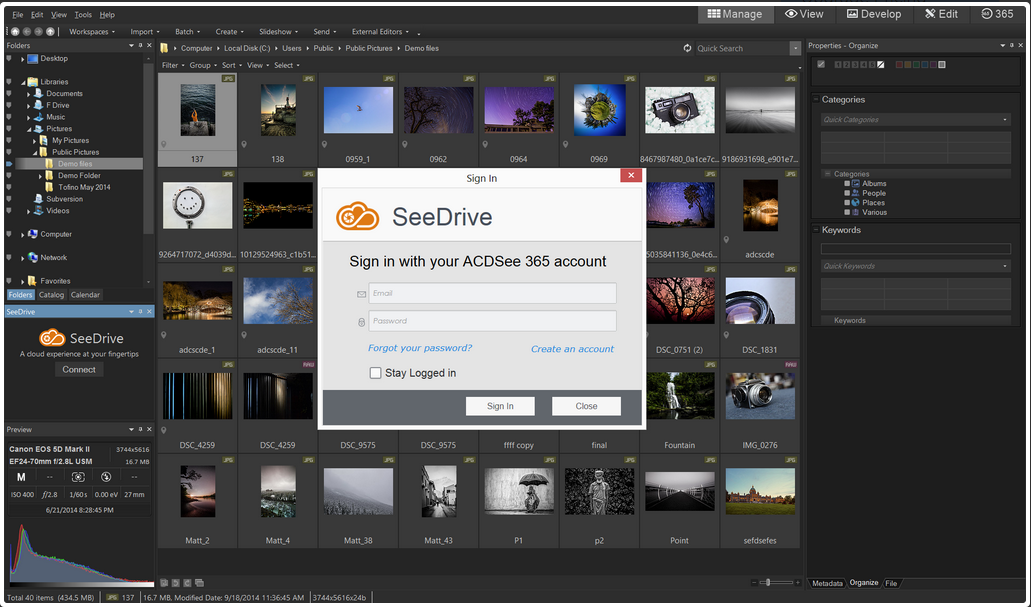Switch to the Catalog tab
The image size is (1031, 607).
pyautogui.click(x=51, y=295)
